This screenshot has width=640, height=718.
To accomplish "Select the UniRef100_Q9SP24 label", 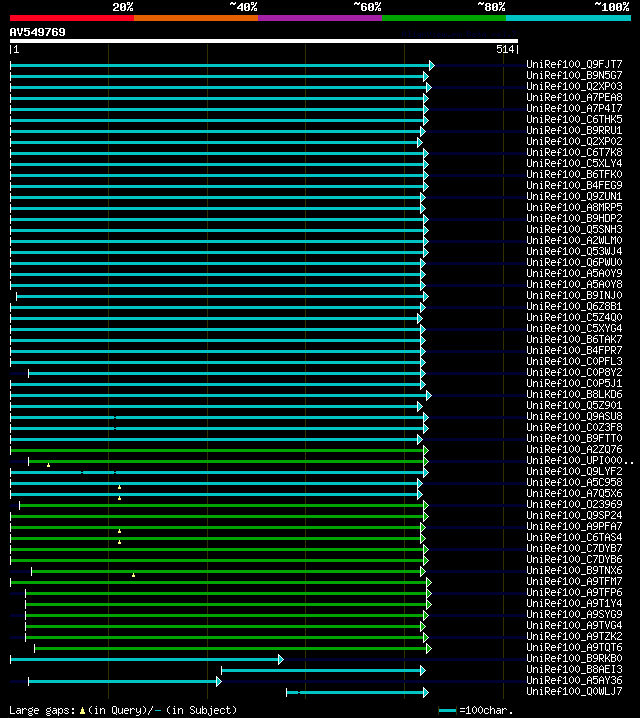I will 574,515.
